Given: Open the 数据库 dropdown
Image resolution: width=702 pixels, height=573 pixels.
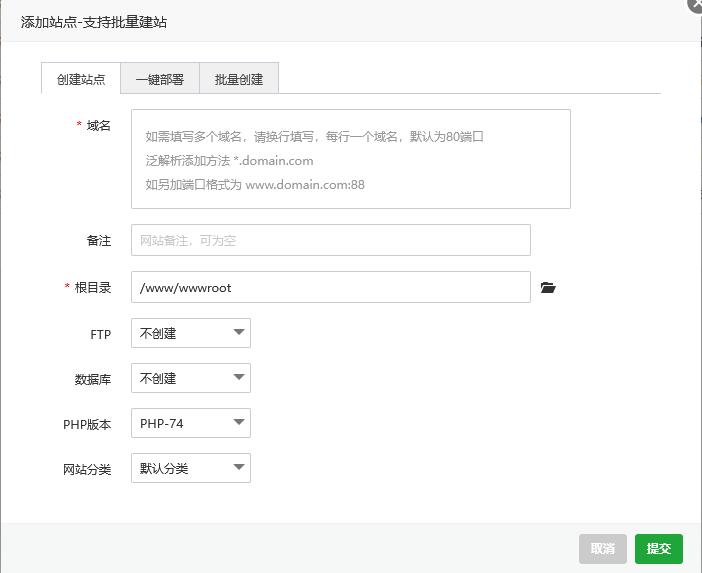Looking at the screenshot, I should (x=191, y=378).
